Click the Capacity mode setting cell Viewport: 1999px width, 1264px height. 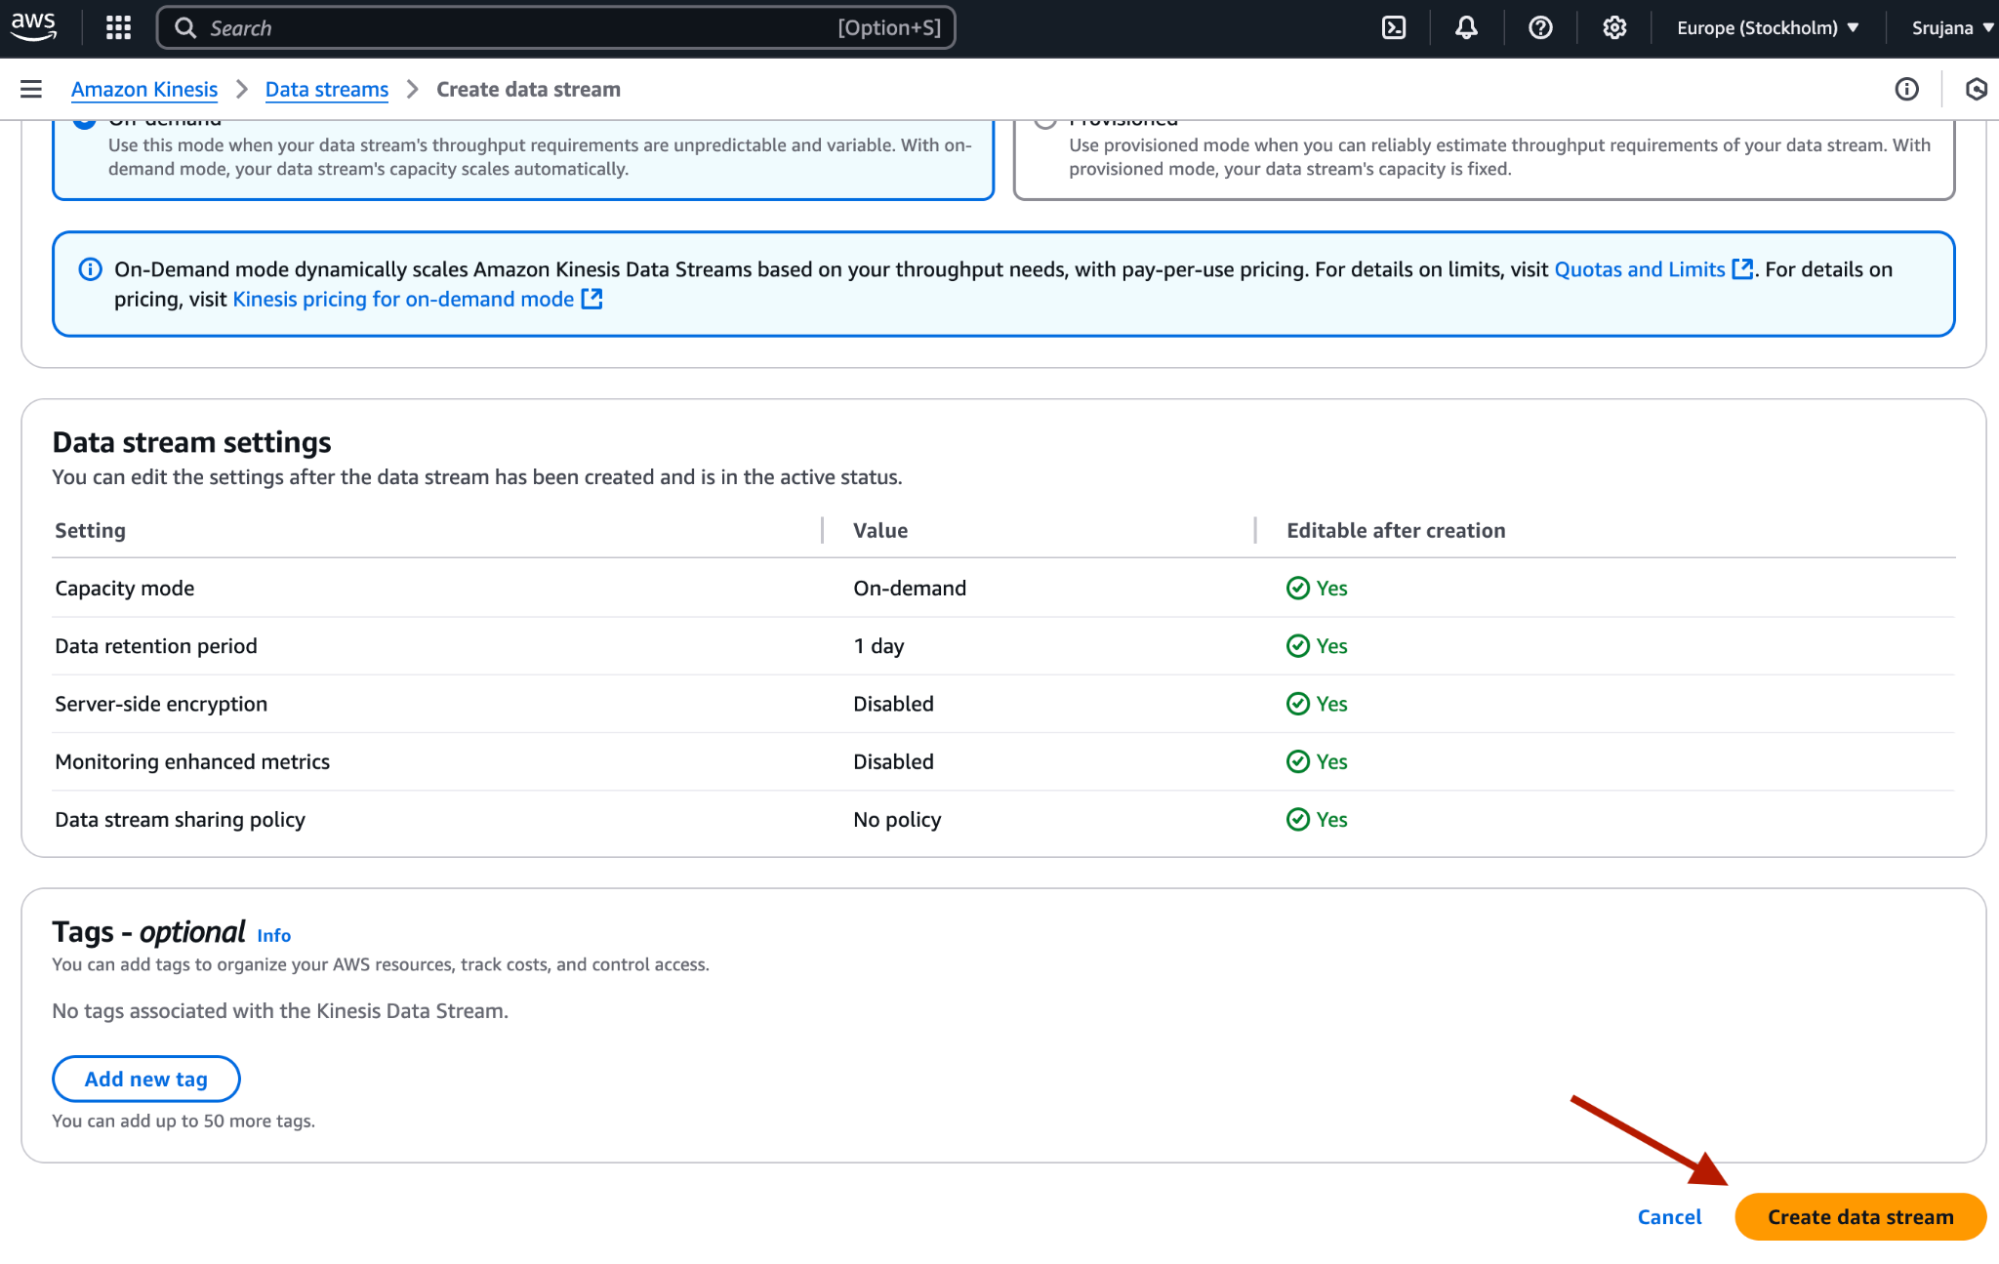pyautogui.click(x=124, y=588)
